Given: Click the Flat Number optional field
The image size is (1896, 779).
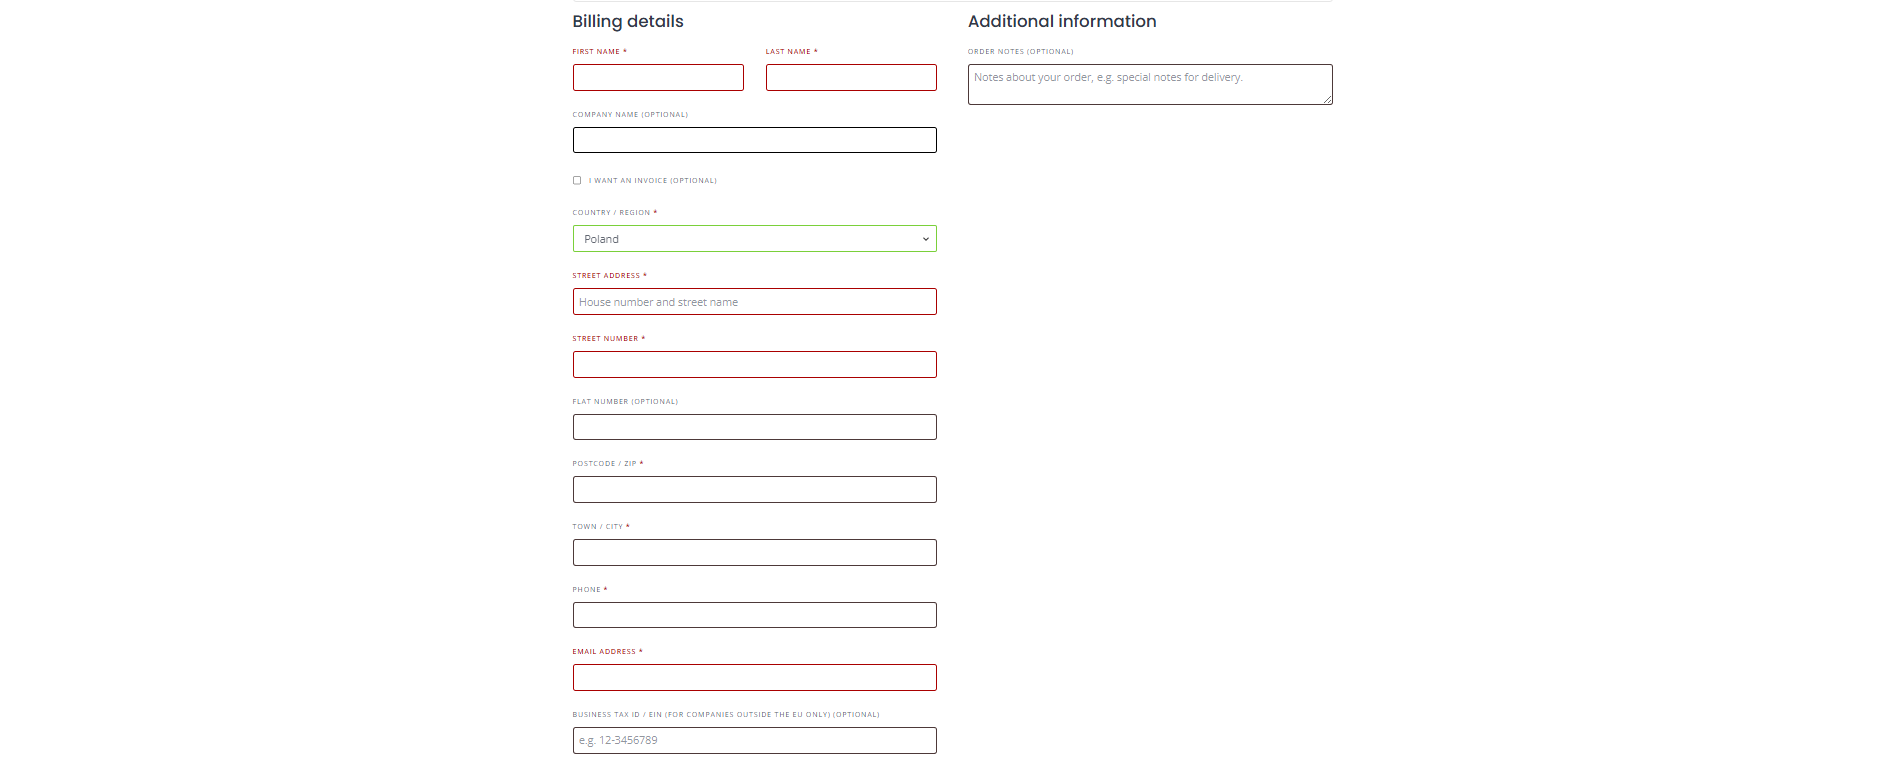Looking at the screenshot, I should 754,427.
